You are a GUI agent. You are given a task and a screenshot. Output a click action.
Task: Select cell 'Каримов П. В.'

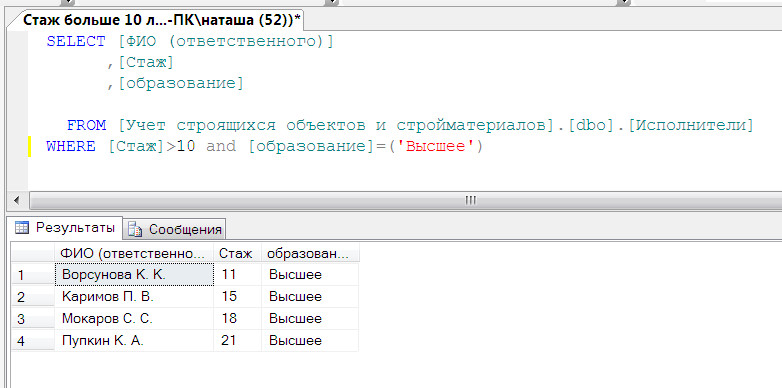[x=134, y=296]
